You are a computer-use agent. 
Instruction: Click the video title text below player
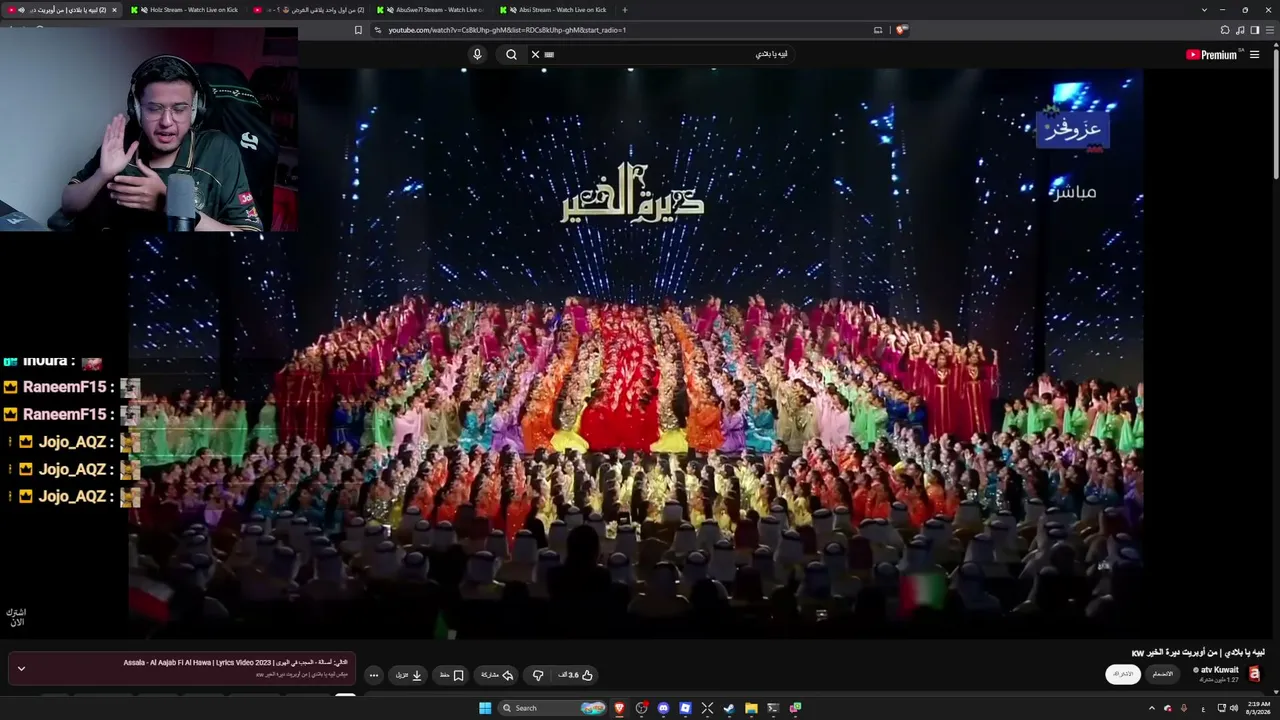pos(1198,653)
